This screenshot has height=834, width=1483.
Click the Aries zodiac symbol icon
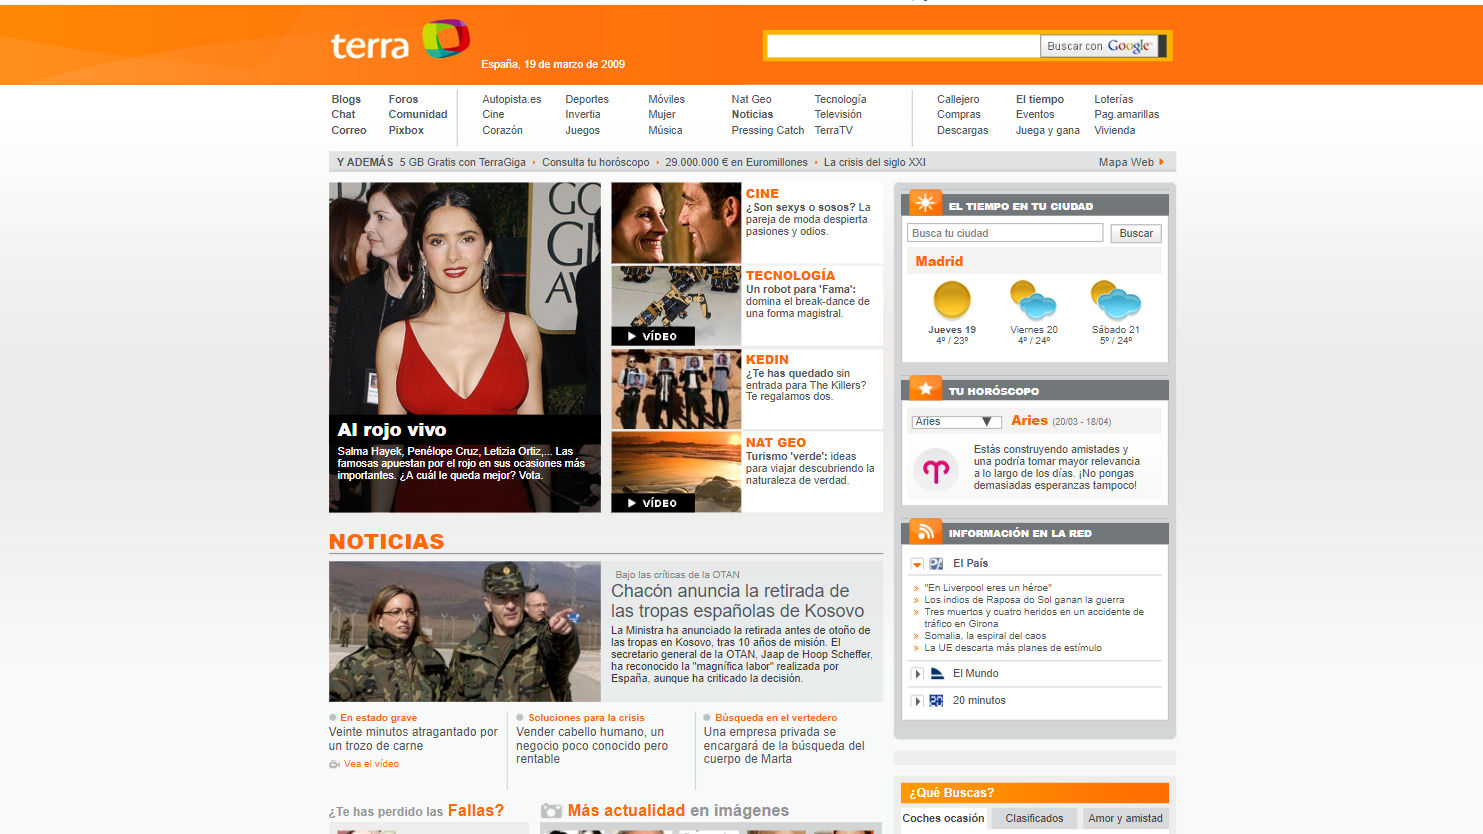point(936,470)
